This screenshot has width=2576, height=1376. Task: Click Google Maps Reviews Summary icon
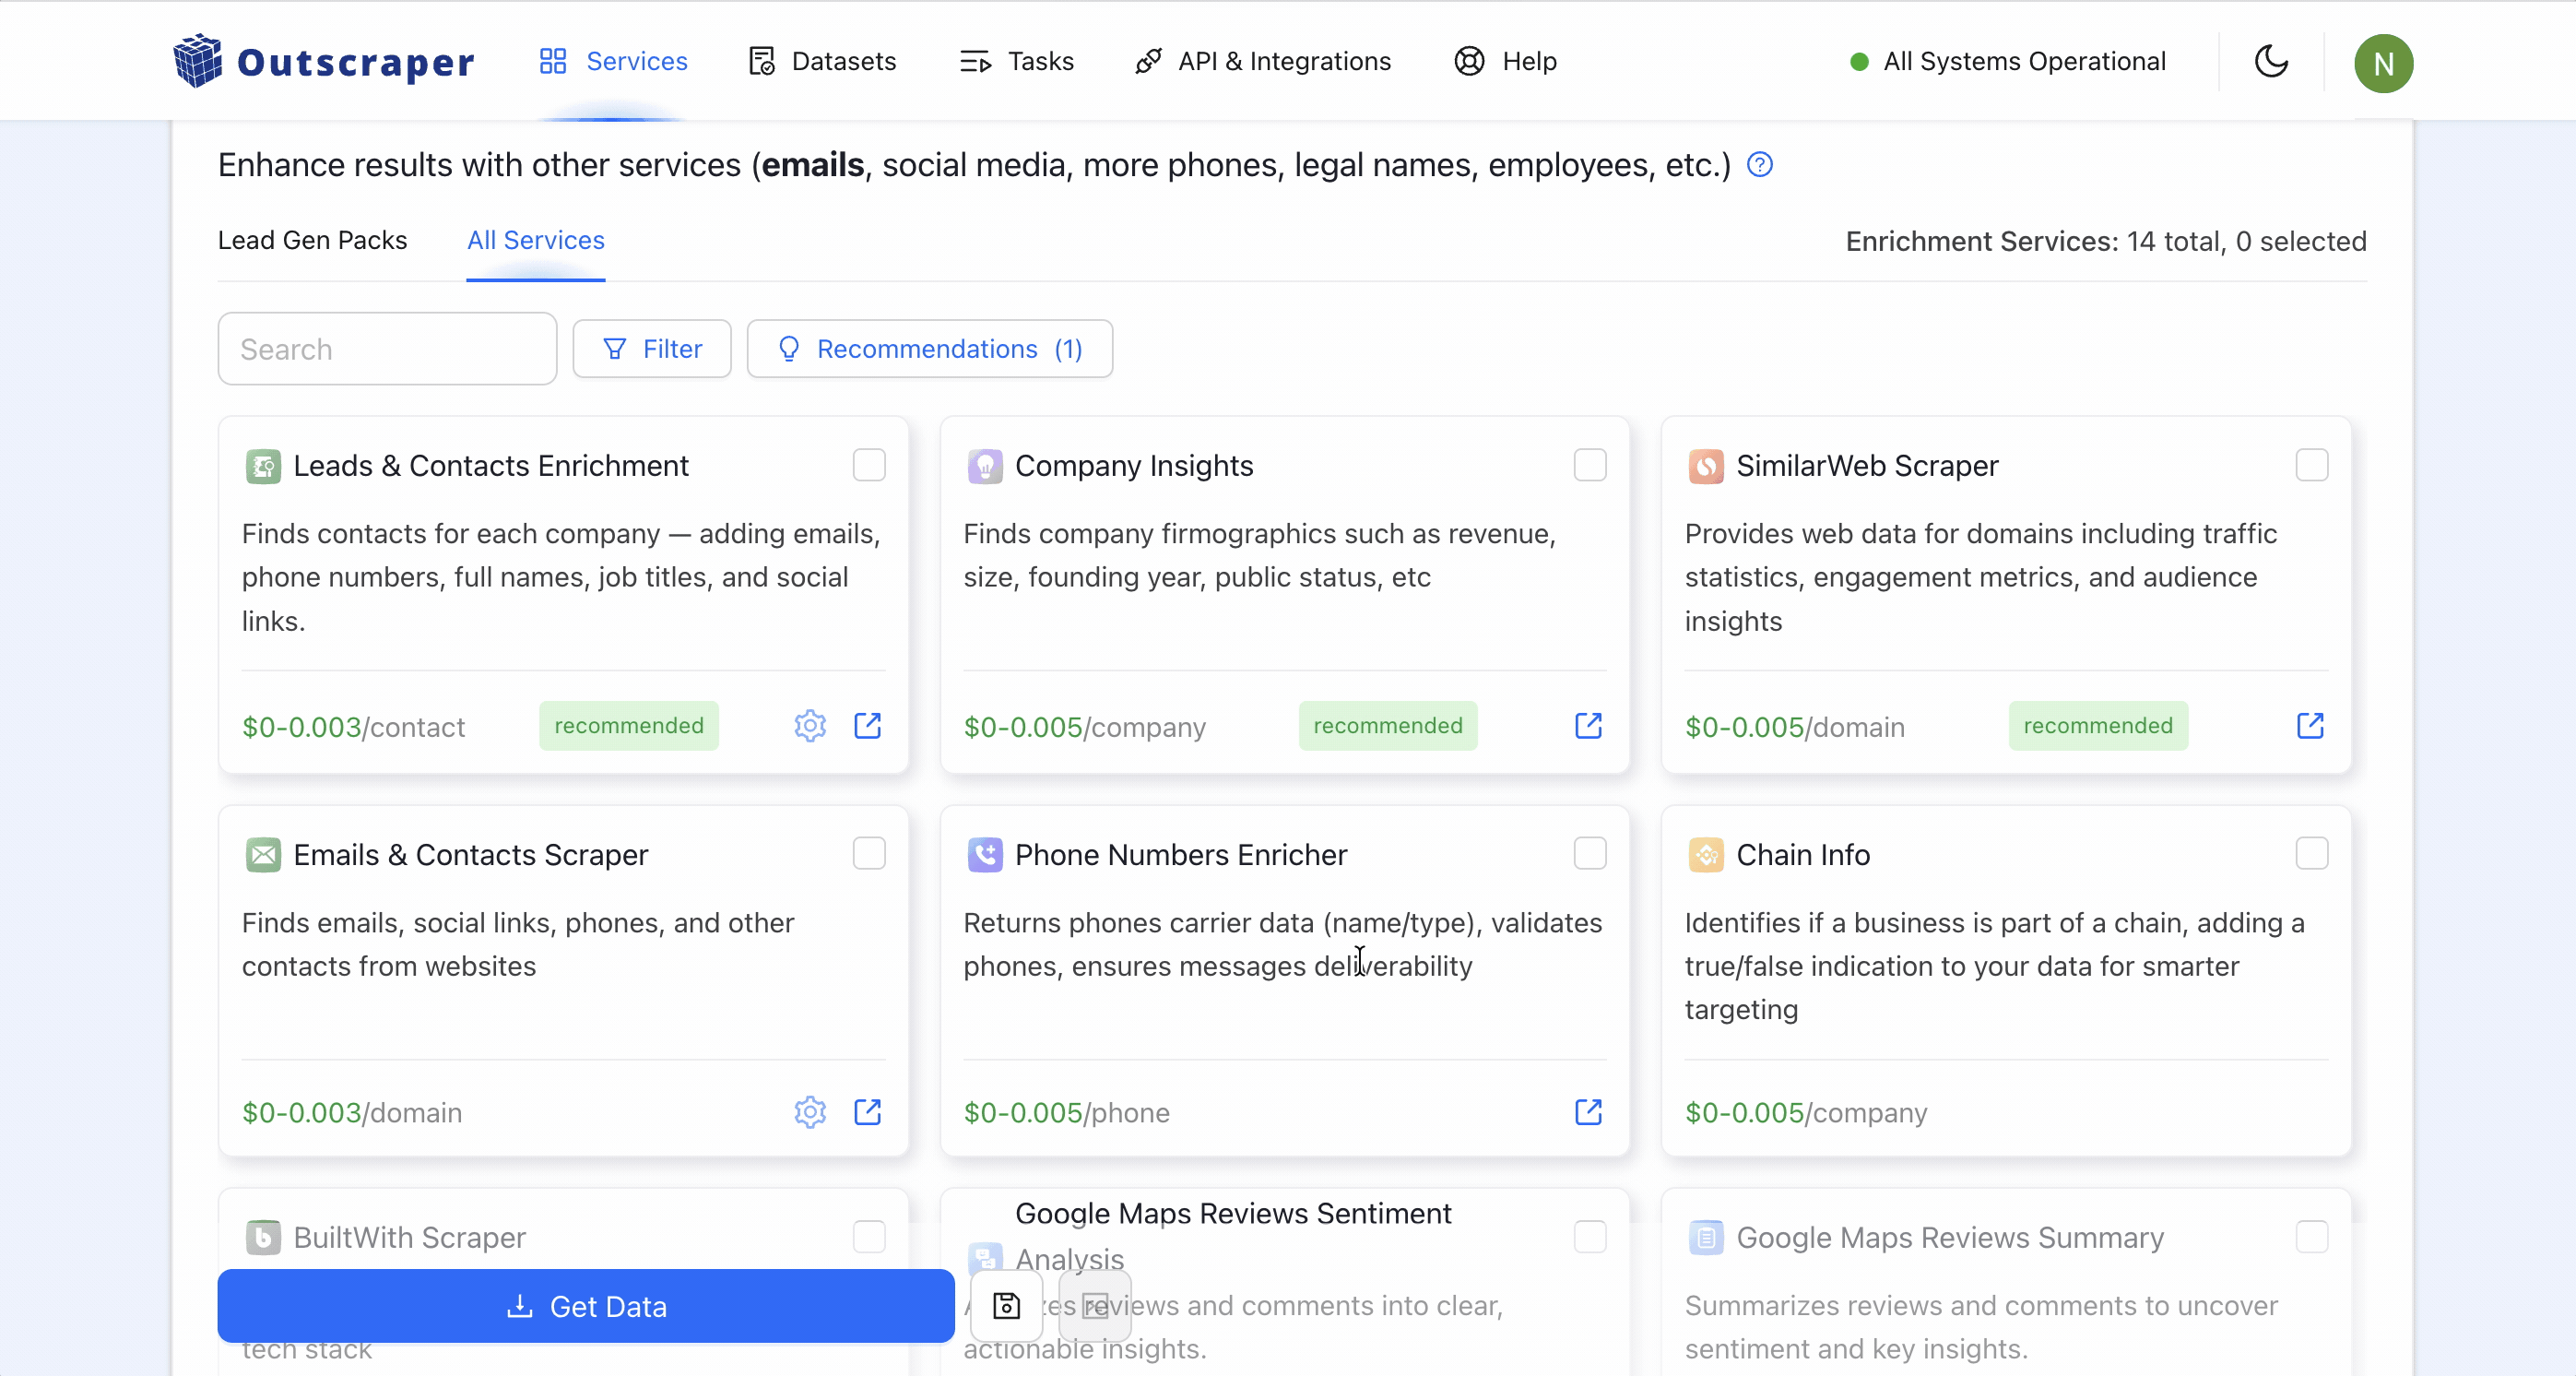point(1705,1238)
